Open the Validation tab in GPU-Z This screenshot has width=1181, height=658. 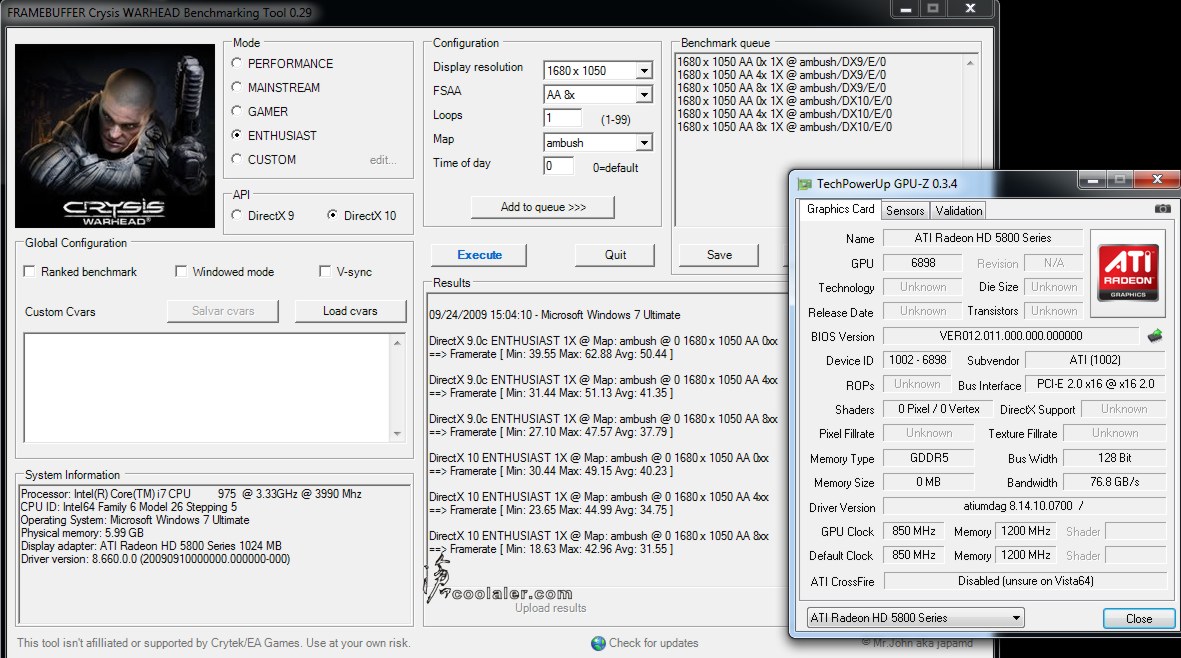[958, 211]
